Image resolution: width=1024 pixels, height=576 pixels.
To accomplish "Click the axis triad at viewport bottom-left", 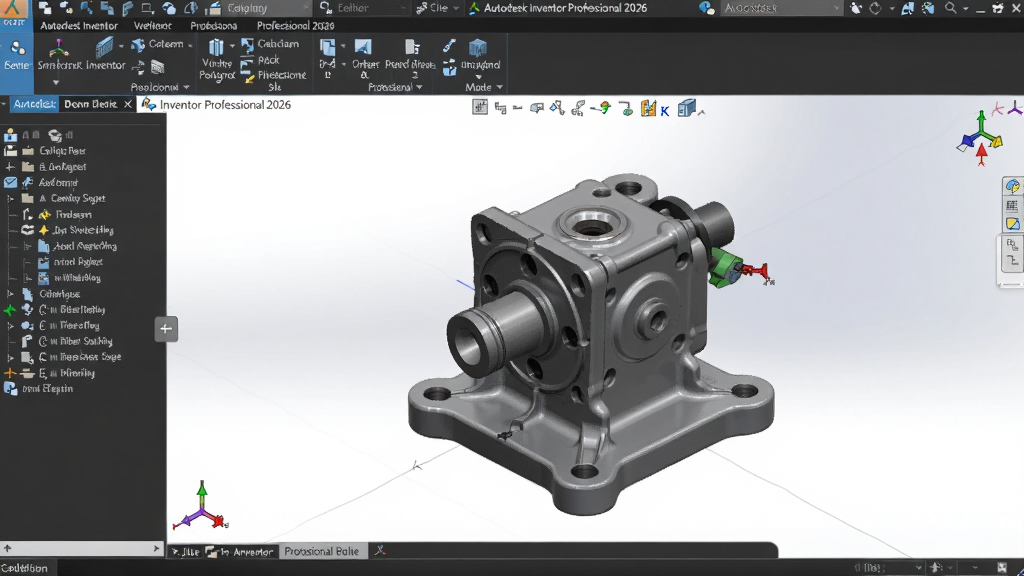I will [x=201, y=507].
